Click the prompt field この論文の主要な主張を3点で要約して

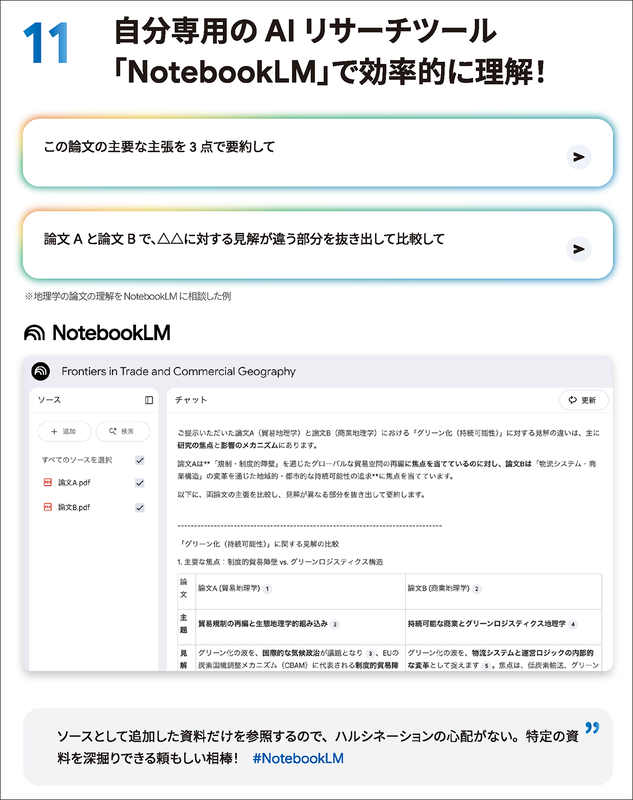pos(318,153)
